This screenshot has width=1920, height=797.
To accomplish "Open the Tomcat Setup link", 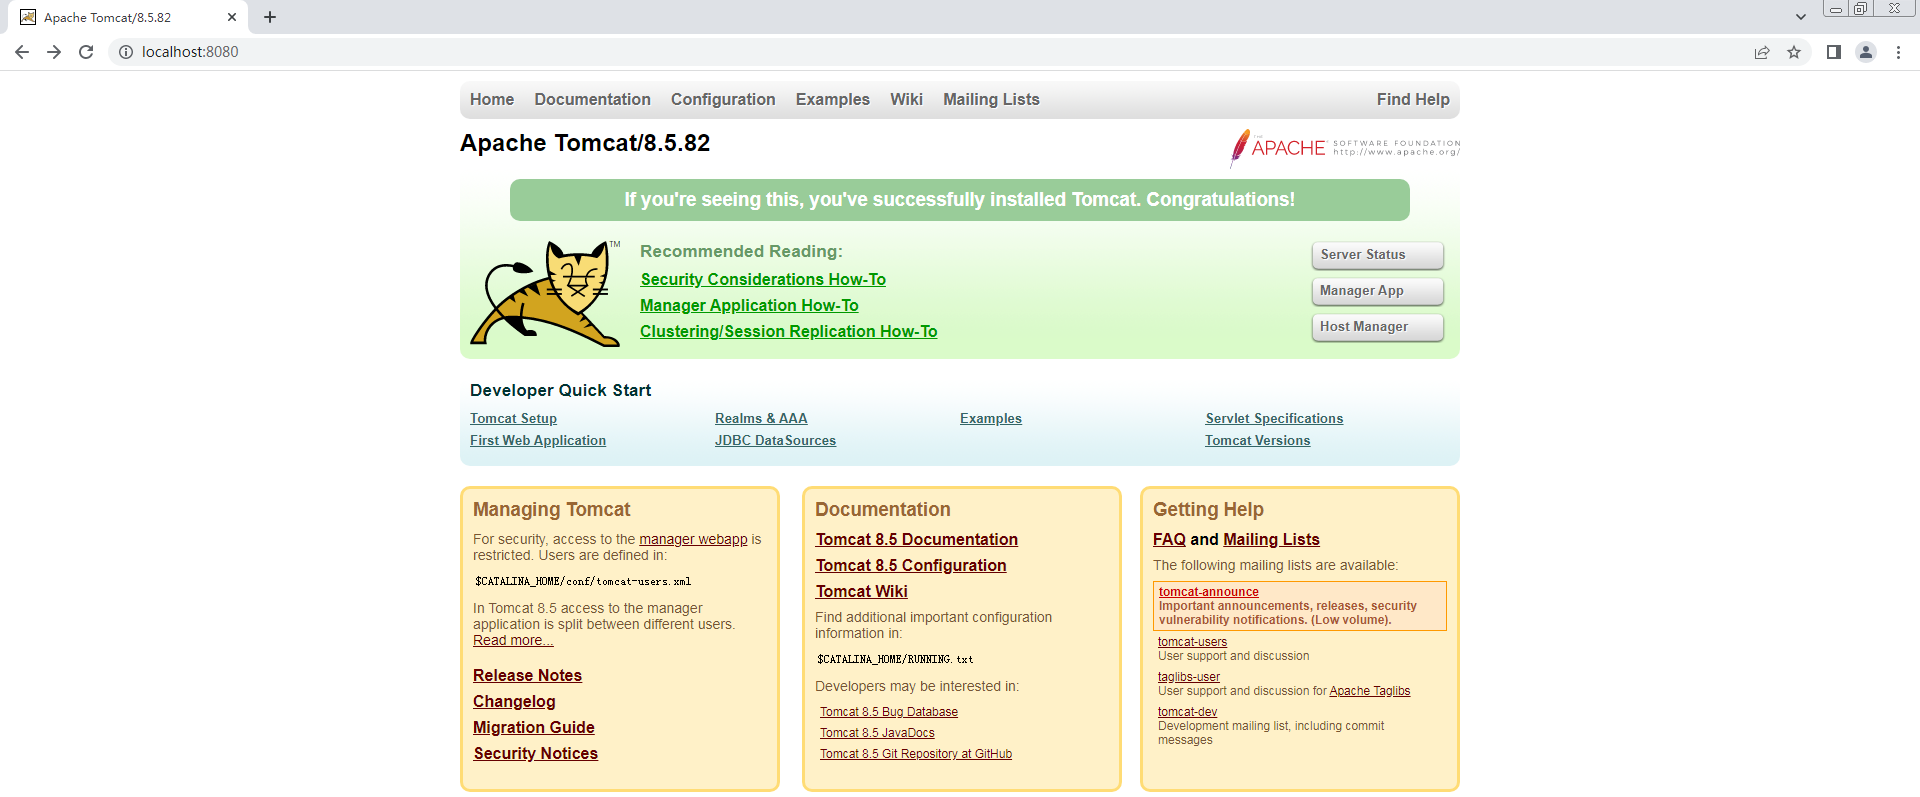I will [x=513, y=419].
